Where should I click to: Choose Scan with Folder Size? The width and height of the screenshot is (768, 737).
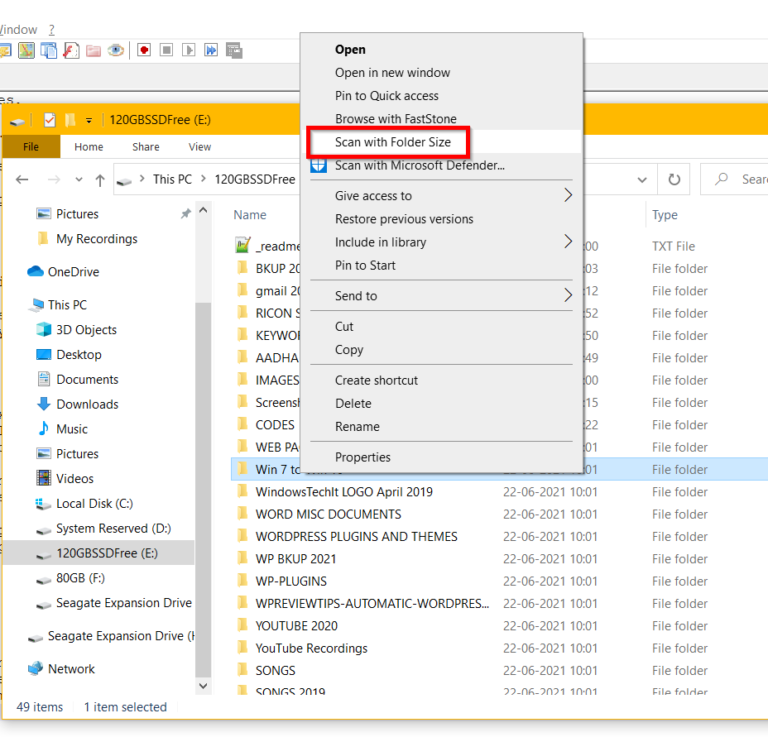tap(392, 142)
